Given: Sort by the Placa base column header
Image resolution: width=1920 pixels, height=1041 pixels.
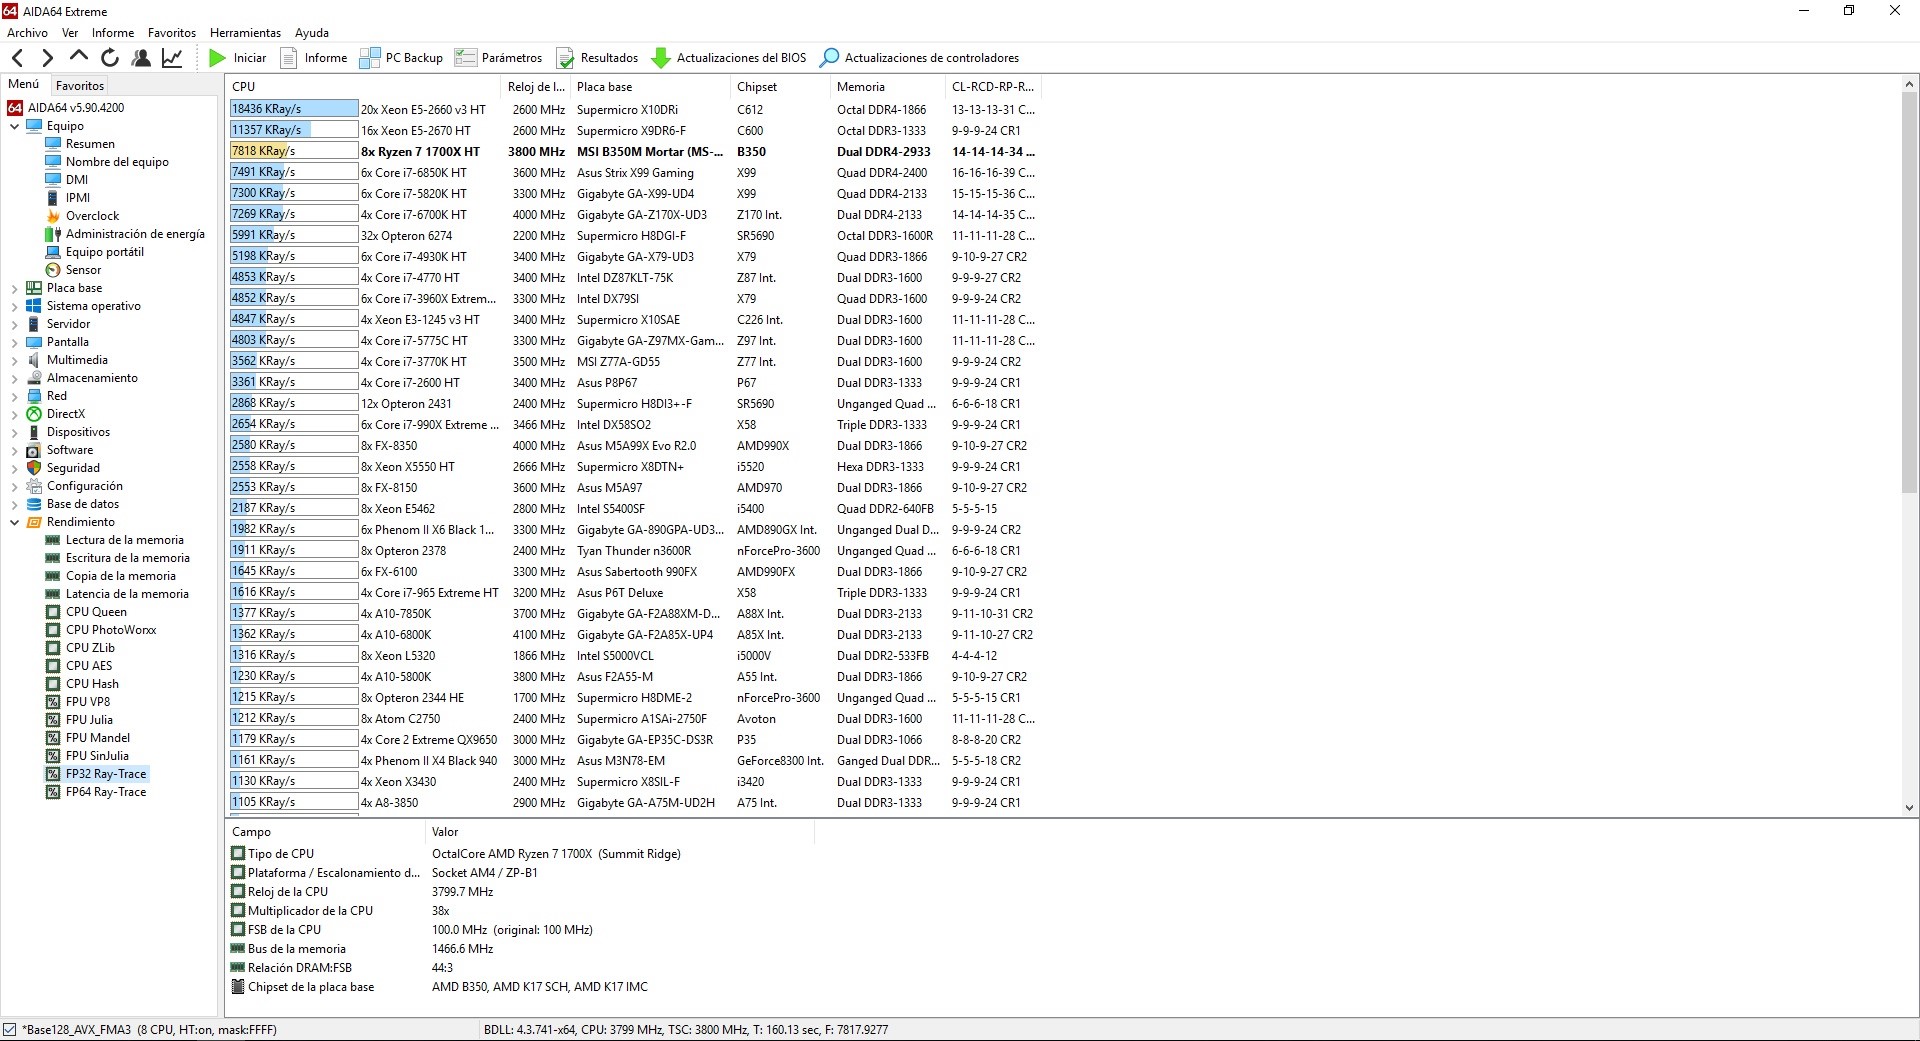Looking at the screenshot, I should [651, 87].
